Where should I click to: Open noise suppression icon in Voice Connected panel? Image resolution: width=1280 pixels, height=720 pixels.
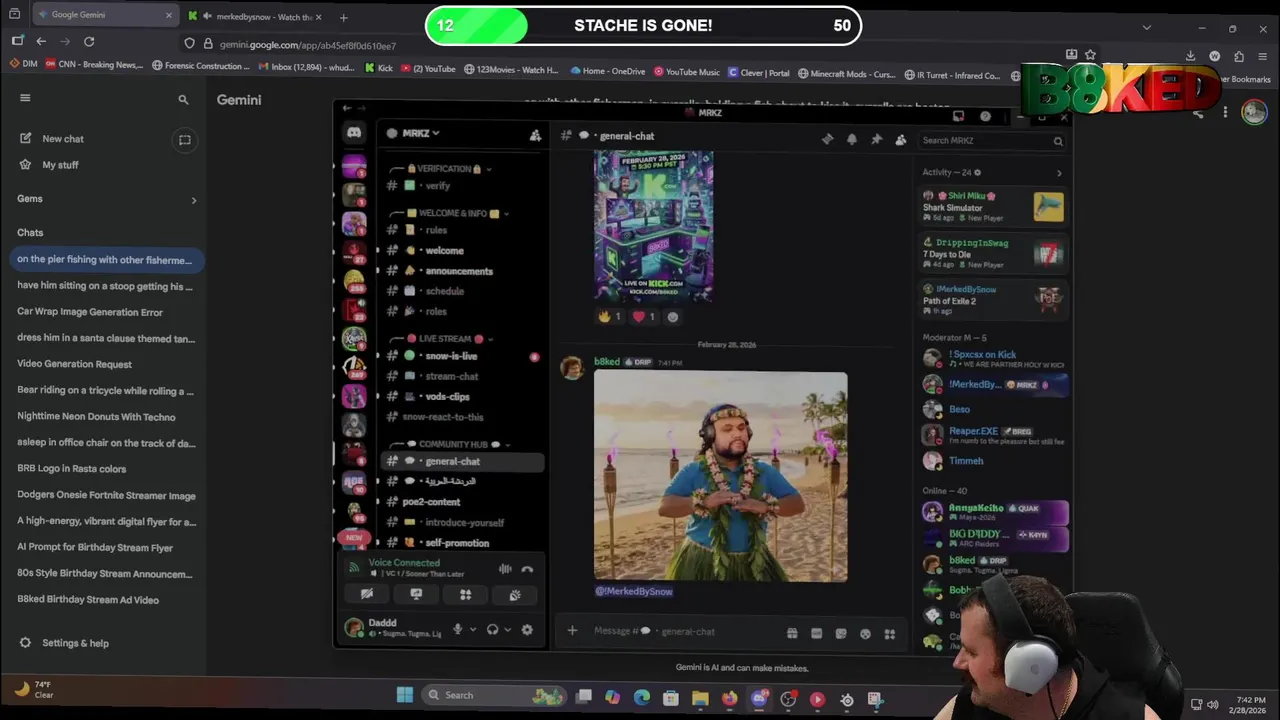505,569
